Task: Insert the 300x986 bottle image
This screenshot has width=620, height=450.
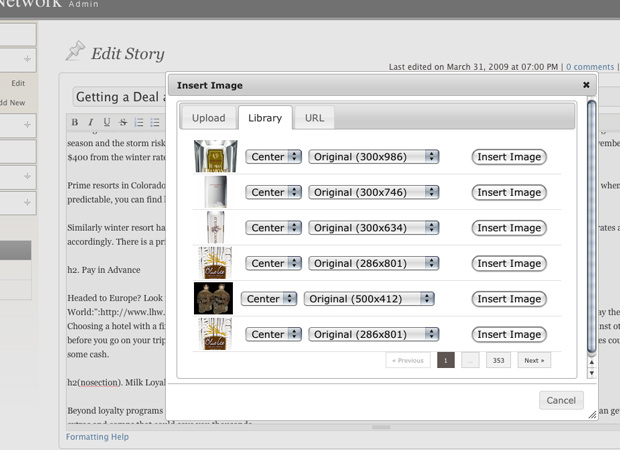Action: 509,157
